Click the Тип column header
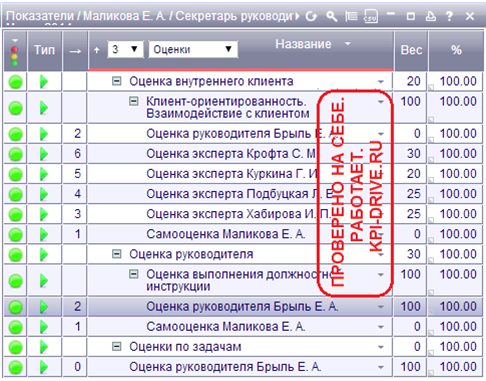486x381 pixels. [x=44, y=50]
